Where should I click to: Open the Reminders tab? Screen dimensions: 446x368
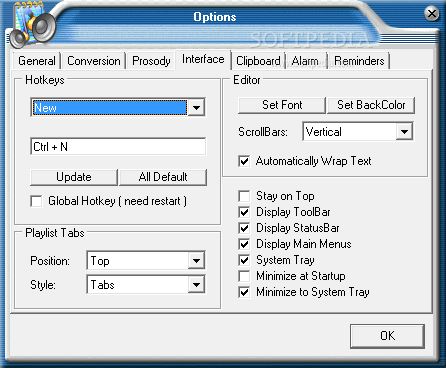[359, 61]
